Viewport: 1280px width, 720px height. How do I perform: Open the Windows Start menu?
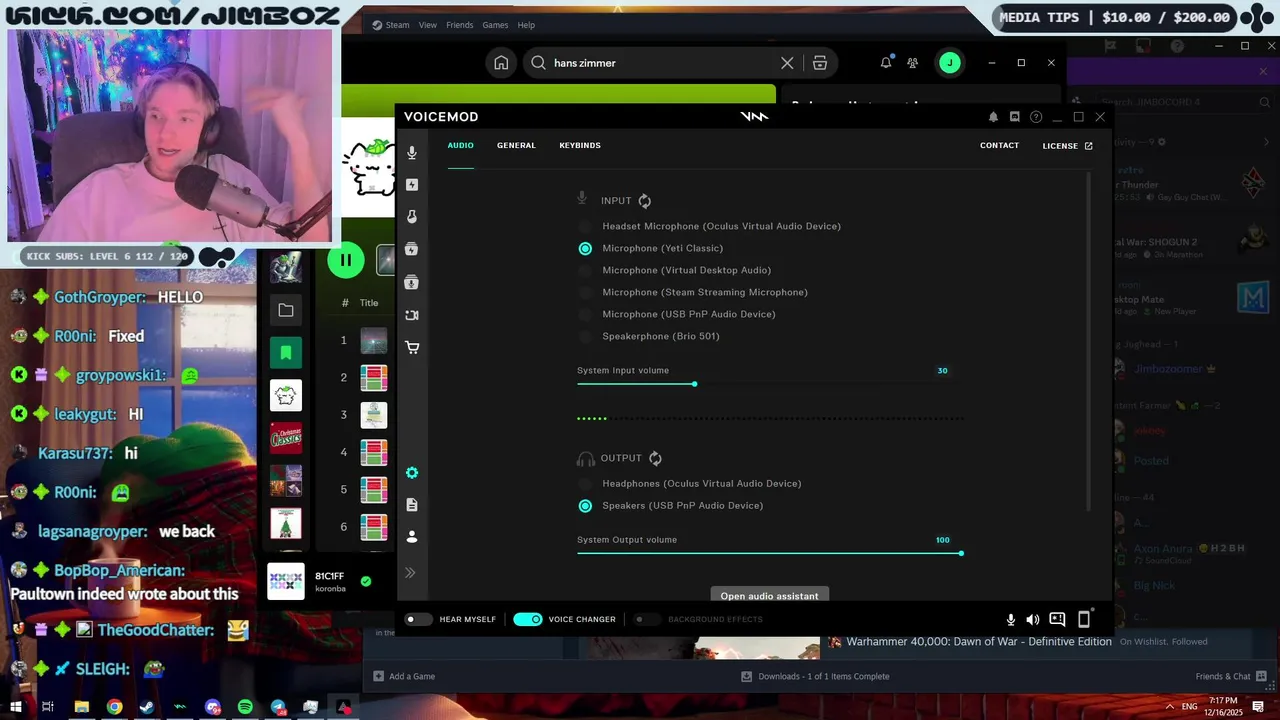(x=16, y=707)
